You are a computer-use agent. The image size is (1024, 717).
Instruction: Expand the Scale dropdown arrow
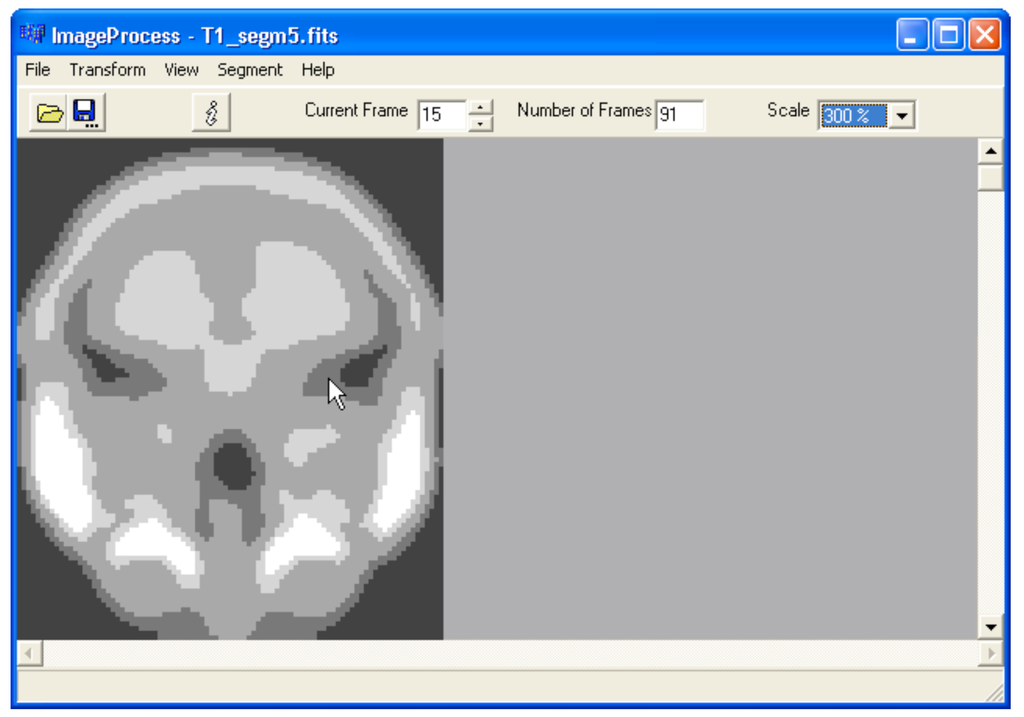coord(902,116)
